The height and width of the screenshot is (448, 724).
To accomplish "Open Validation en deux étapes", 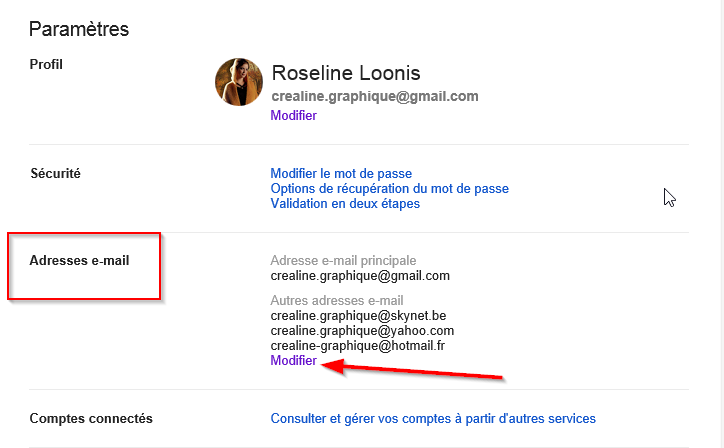I will click(345, 204).
